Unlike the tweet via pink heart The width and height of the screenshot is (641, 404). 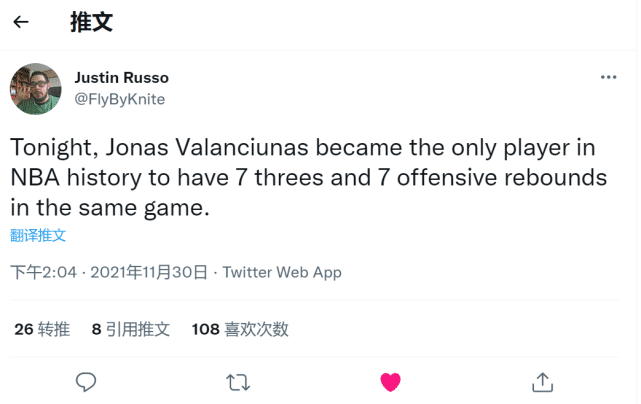(x=390, y=381)
